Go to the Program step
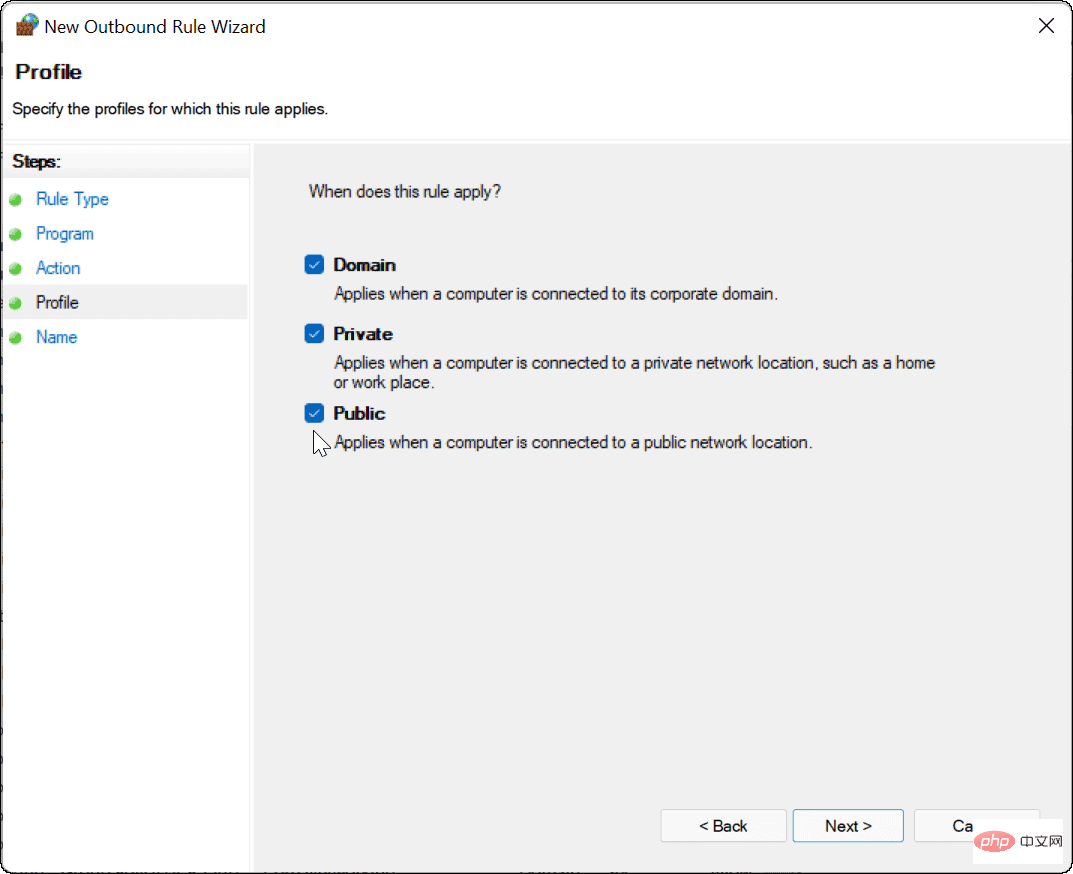This screenshot has height=874, width=1073. click(64, 233)
